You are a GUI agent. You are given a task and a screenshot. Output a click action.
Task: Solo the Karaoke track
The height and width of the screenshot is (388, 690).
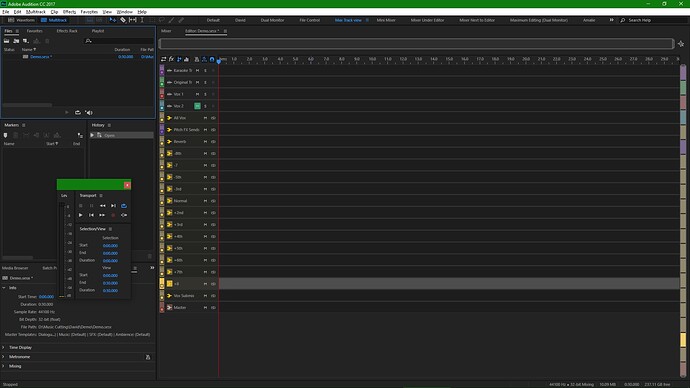tap(205, 70)
